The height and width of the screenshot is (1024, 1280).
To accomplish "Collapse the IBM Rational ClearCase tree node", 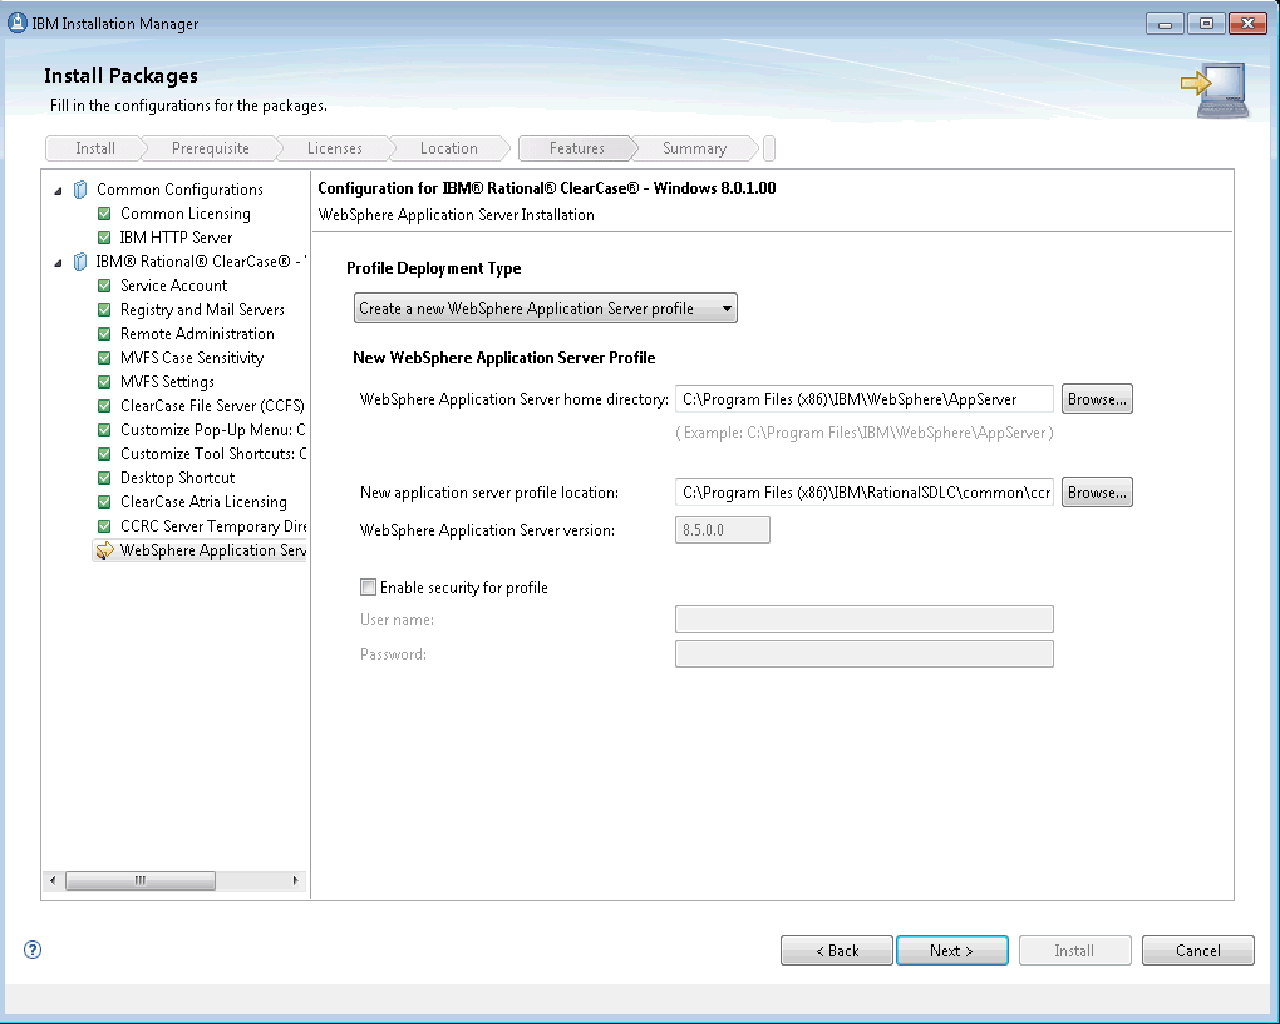I will click(x=57, y=262).
